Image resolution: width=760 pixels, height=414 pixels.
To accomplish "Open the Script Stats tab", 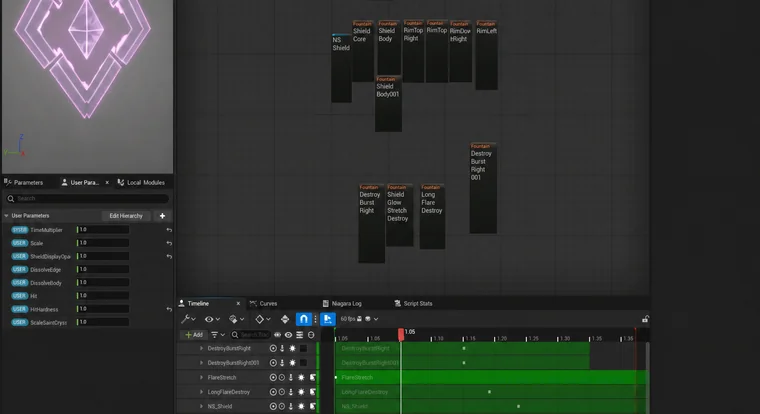I will [417, 303].
